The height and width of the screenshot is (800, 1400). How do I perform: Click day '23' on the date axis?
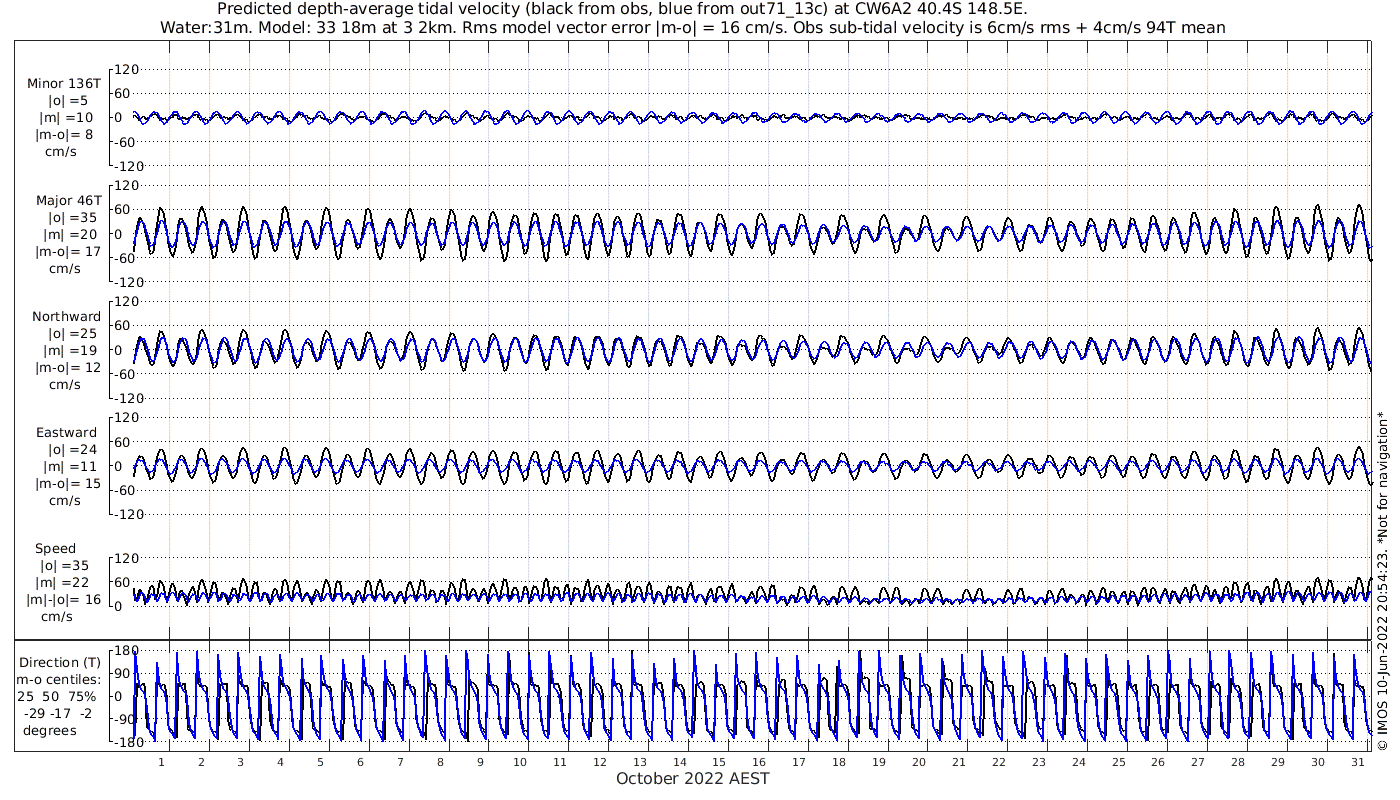coord(1038,762)
